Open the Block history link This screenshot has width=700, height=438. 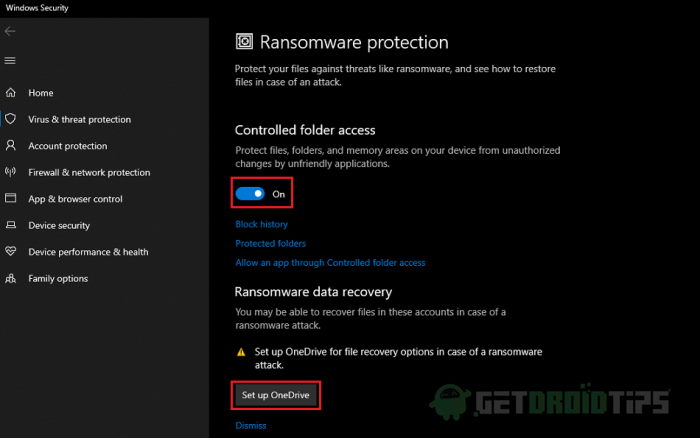(x=262, y=224)
